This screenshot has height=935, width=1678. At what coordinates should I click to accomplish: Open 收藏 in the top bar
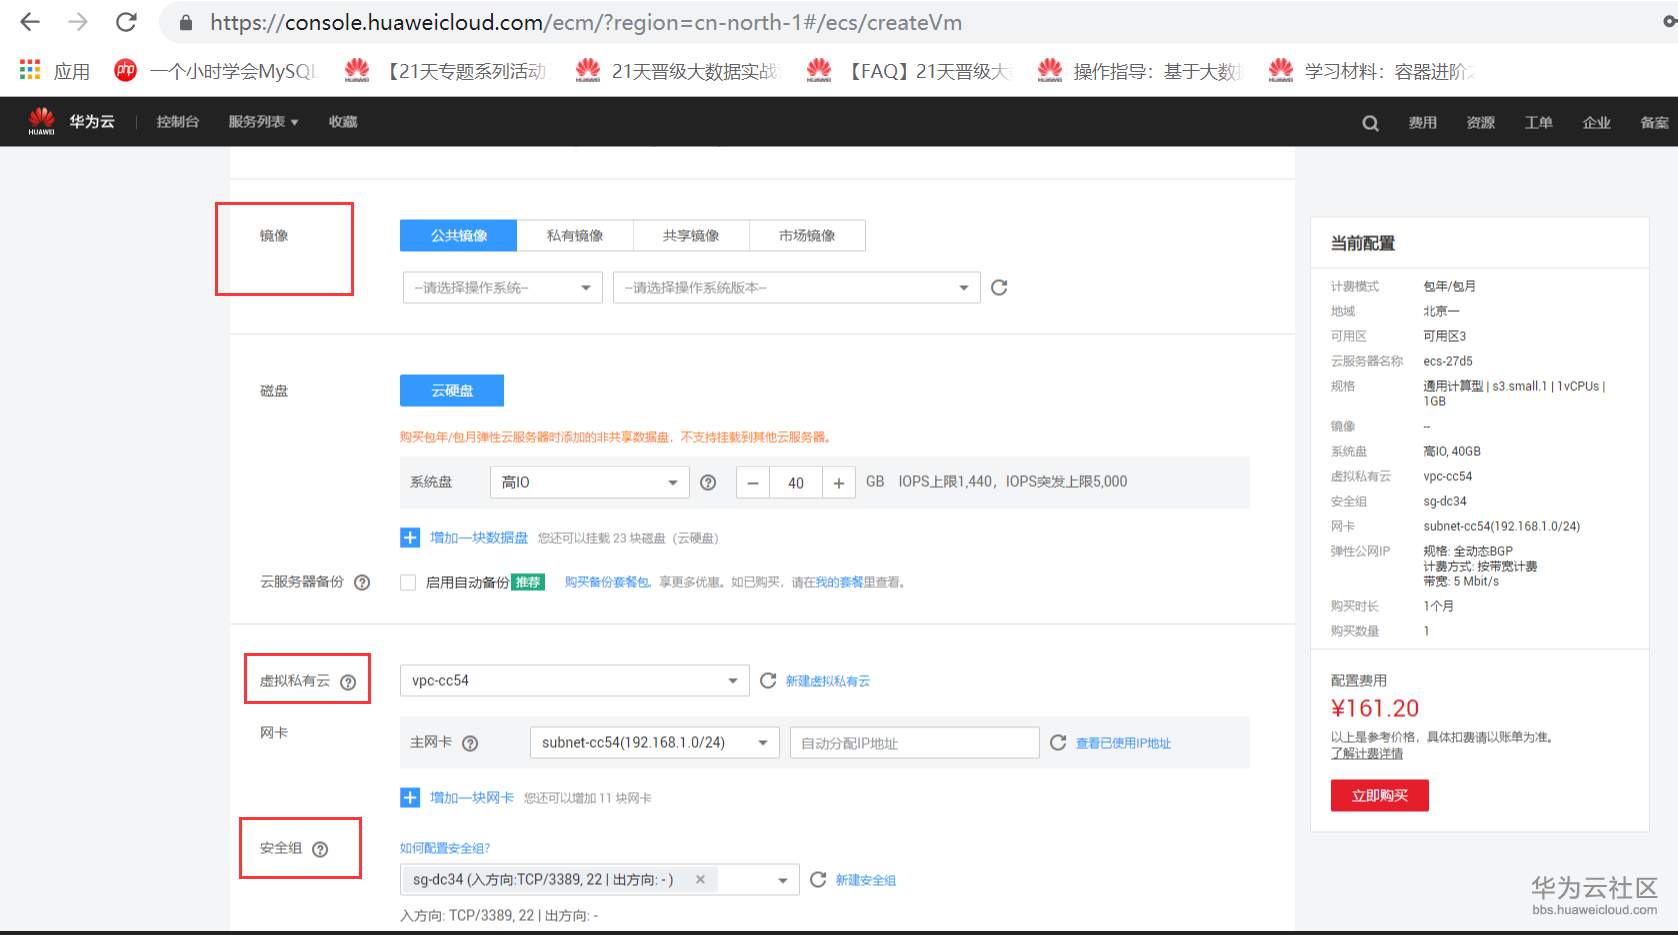[x=343, y=122]
